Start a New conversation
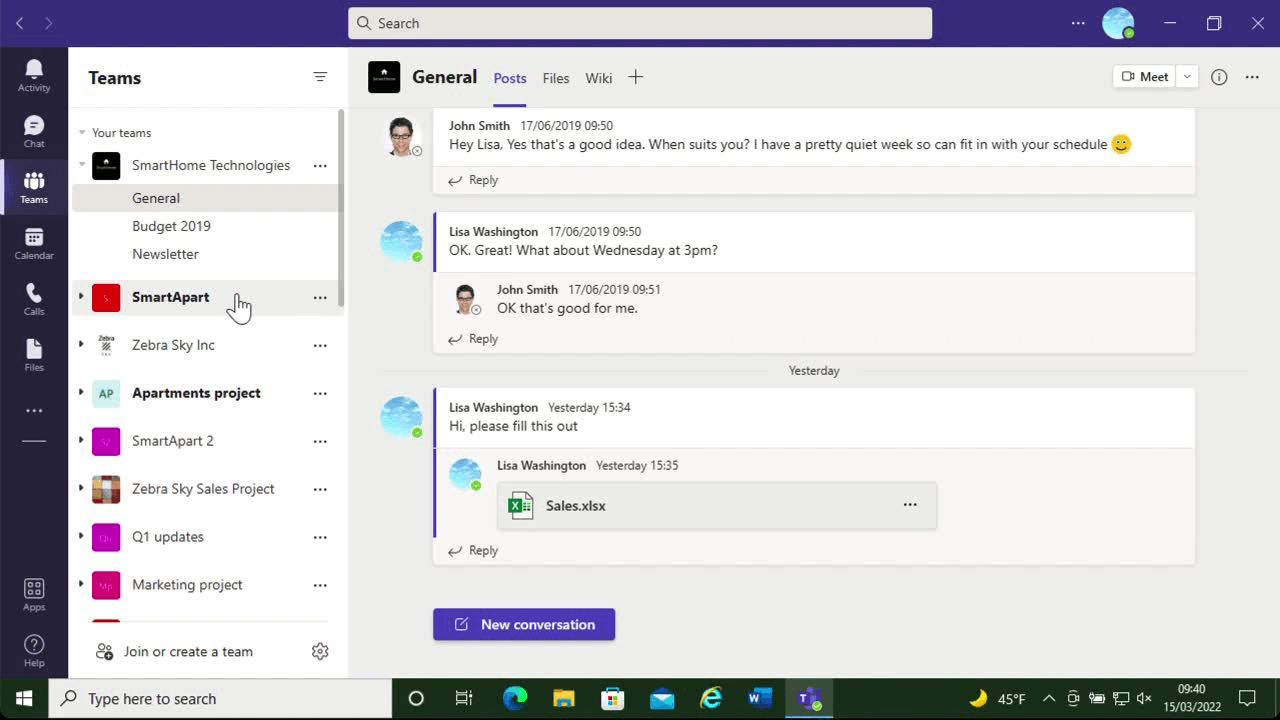 point(523,624)
